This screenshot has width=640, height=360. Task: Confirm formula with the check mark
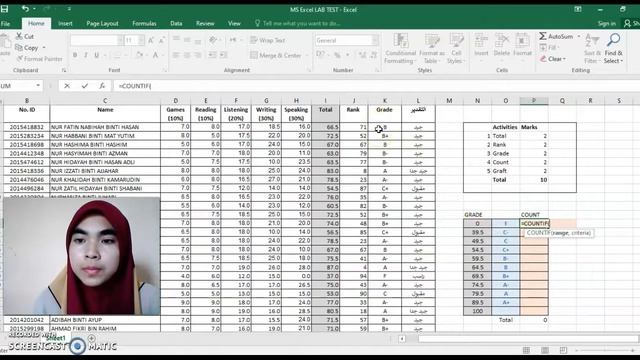pyautogui.click(x=84, y=86)
